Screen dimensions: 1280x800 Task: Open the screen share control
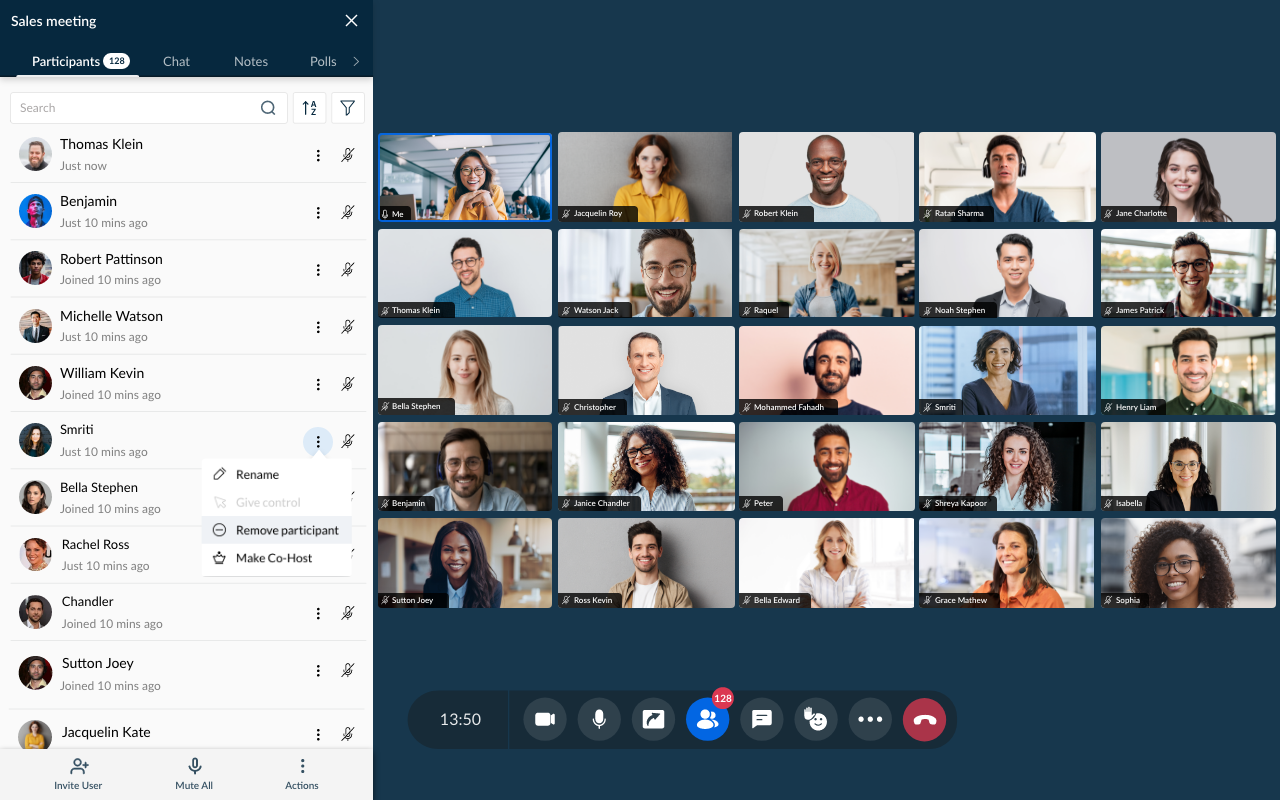[x=653, y=719]
